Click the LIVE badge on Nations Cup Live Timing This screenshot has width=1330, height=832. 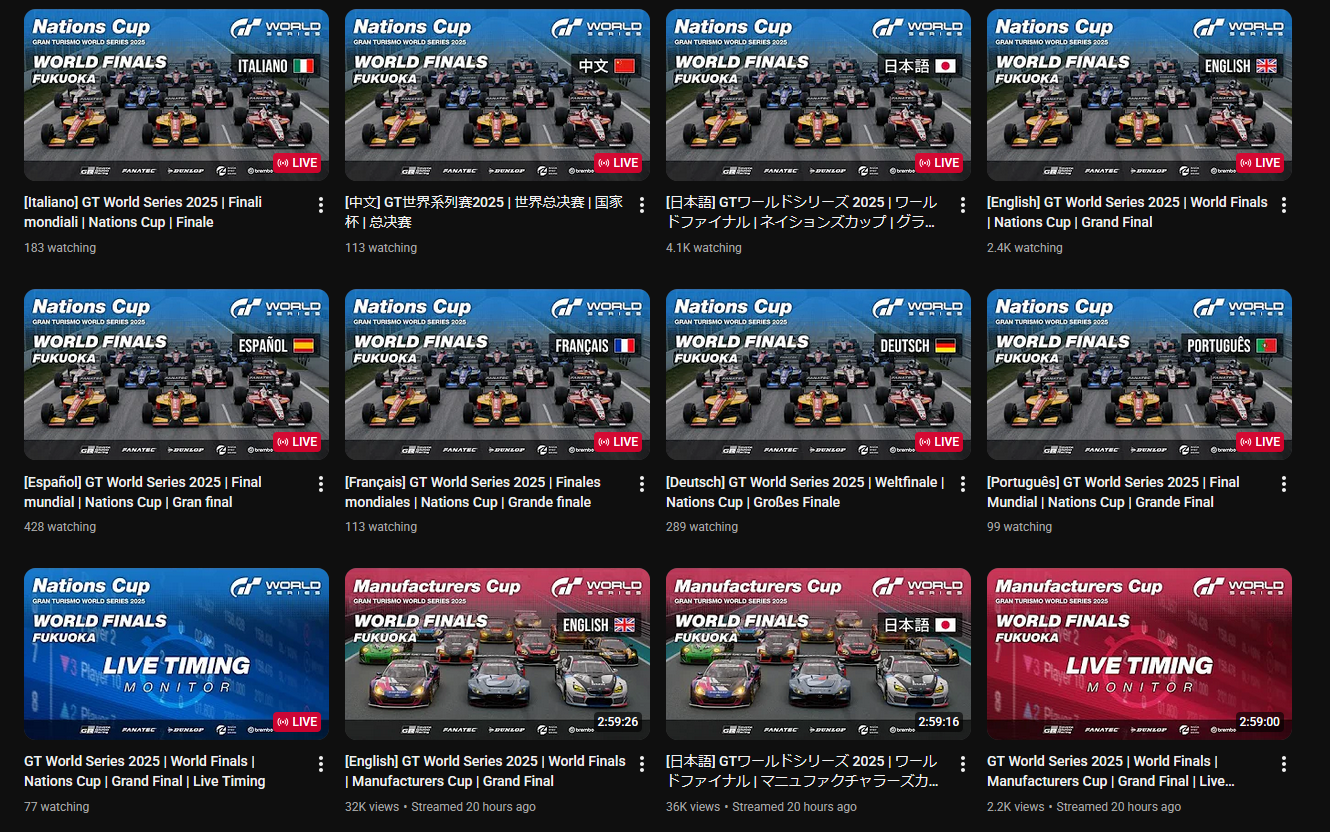pos(297,722)
